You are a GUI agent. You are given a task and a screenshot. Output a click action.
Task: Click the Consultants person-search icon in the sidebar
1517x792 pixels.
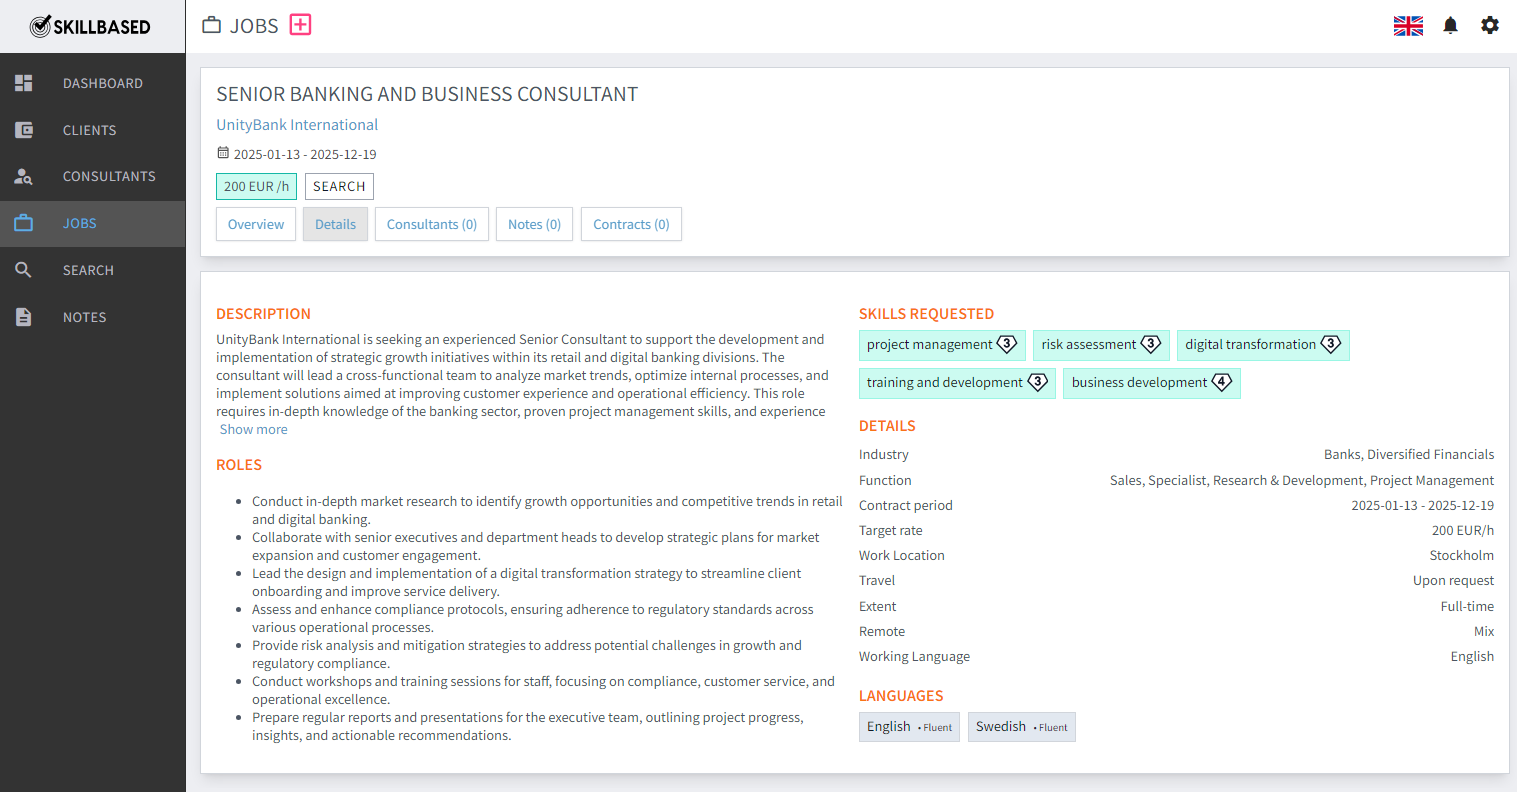point(24,177)
